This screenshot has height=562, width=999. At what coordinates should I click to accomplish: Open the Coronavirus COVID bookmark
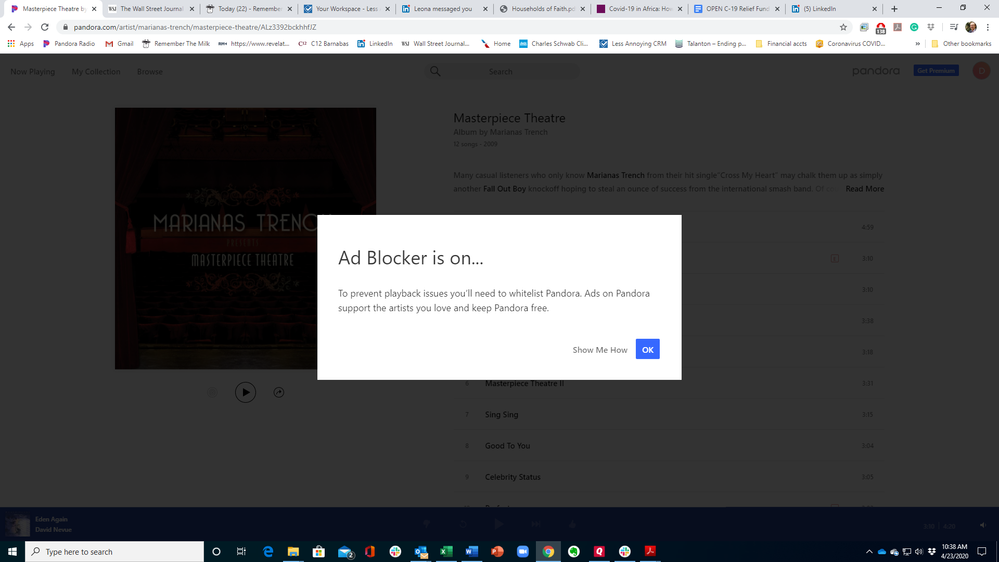pos(851,44)
